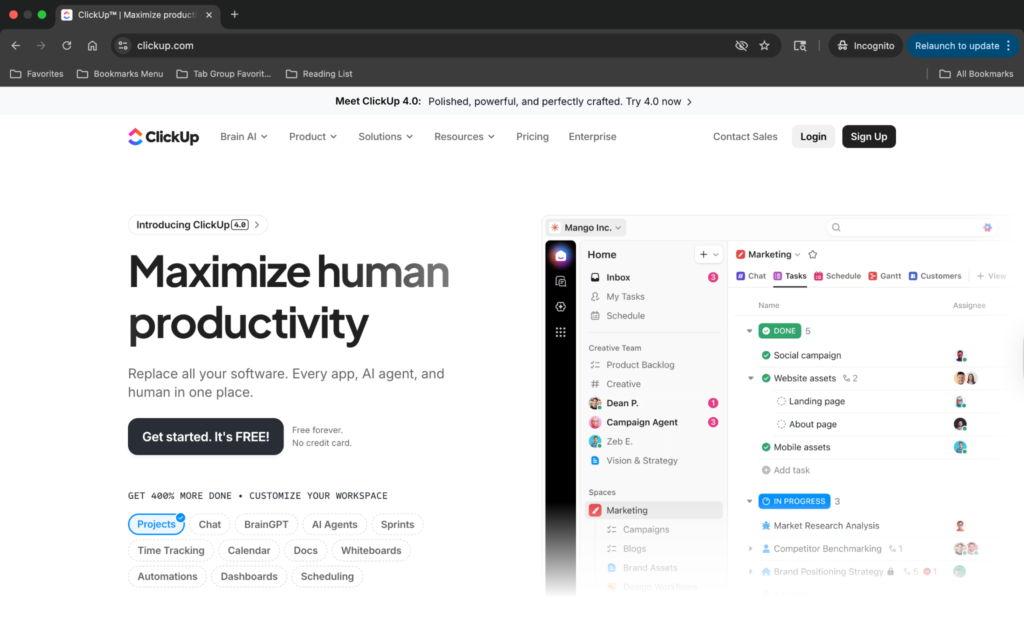1024x640 pixels.
Task: Open a new browser tab
Action: click(234, 14)
